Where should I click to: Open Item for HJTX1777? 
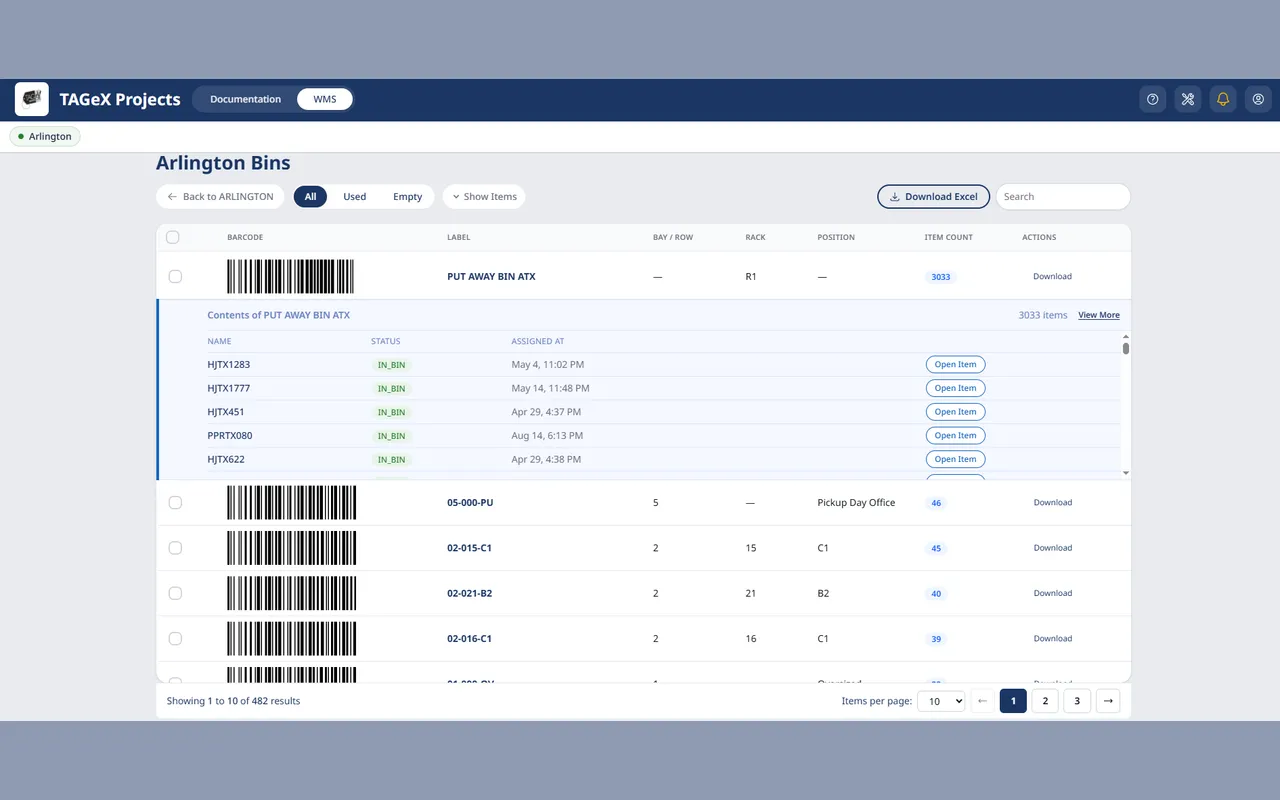pyautogui.click(x=955, y=388)
